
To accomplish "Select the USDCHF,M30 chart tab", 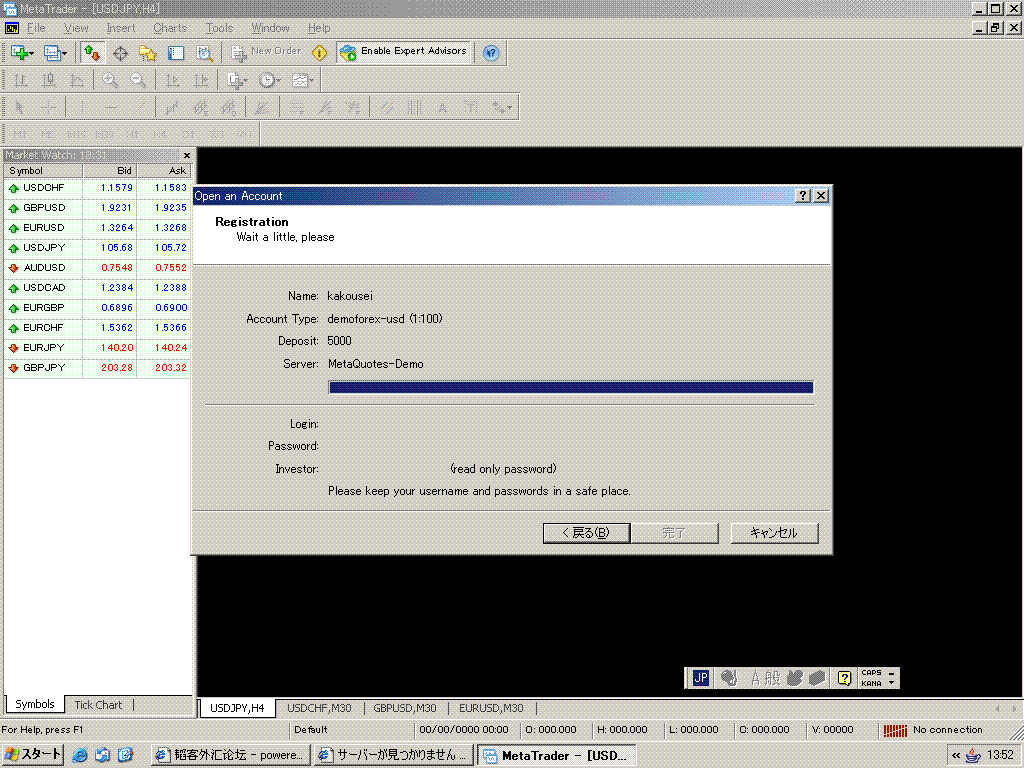I will pos(319,708).
